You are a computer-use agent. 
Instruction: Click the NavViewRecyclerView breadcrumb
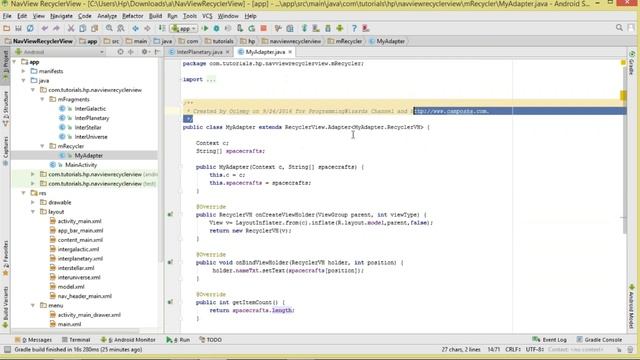(38, 41)
